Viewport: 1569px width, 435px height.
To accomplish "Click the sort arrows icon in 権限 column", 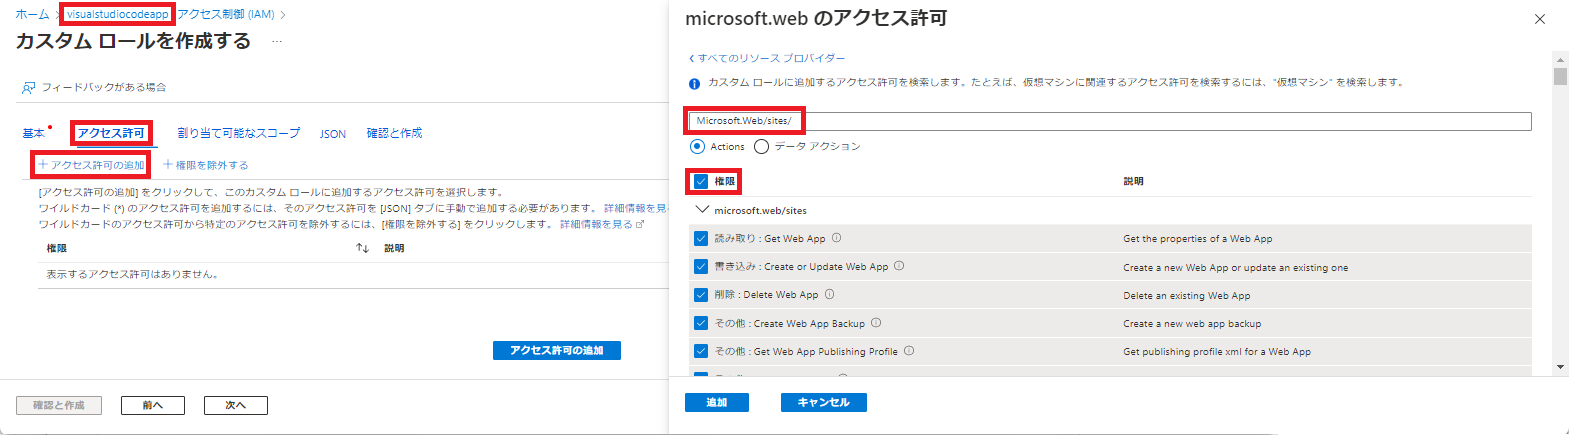I will [x=362, y=248].
